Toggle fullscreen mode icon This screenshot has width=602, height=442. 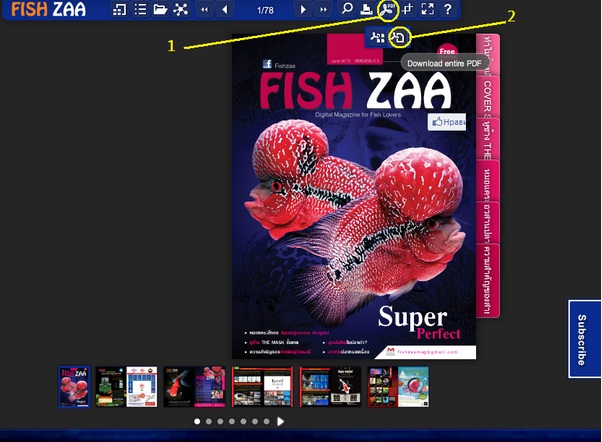[428, 10]
